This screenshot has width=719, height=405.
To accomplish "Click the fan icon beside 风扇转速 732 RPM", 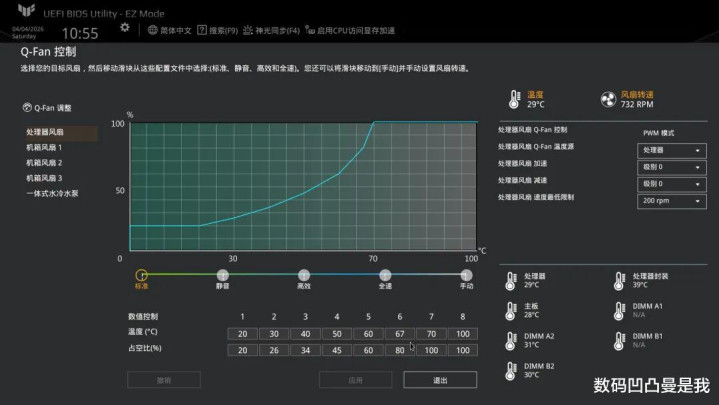I will point(607,99).
